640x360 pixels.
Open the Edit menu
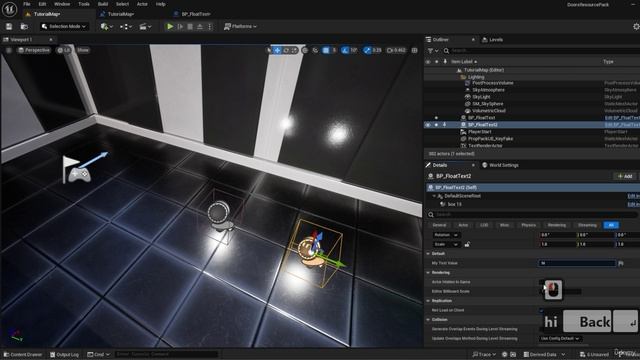(x=42, y=4)
